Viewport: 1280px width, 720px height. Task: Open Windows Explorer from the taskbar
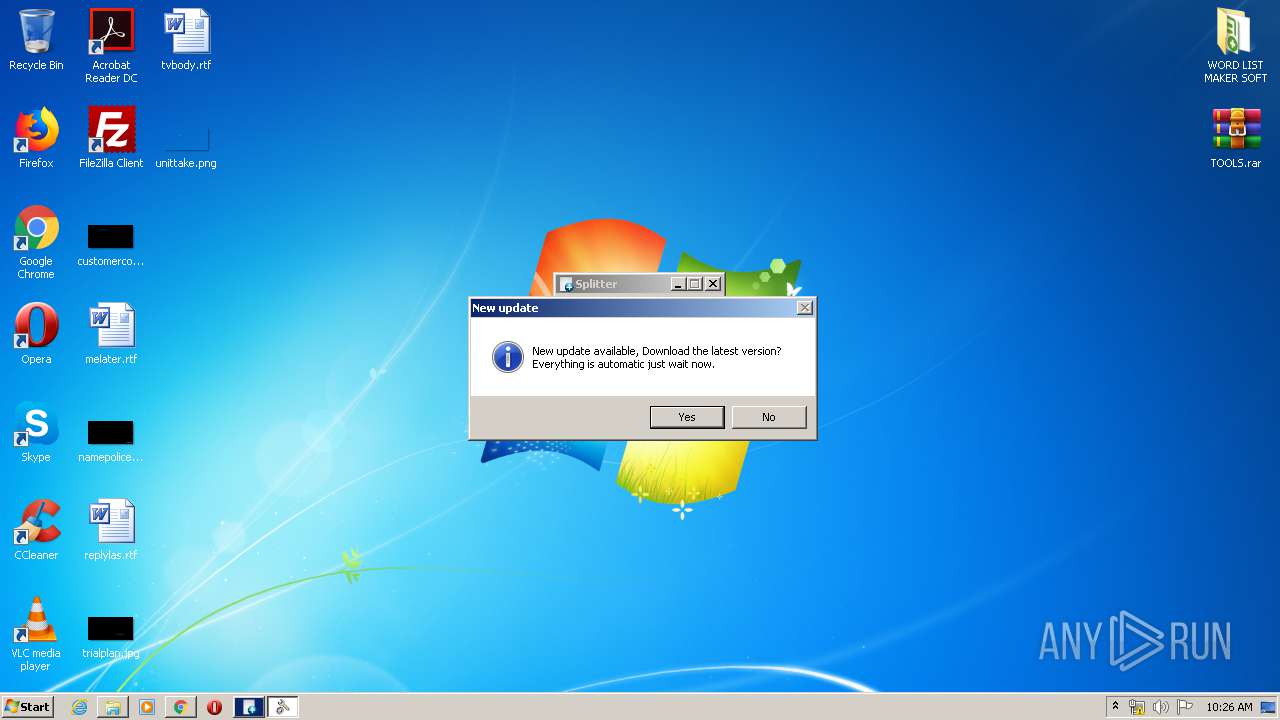pos(113,707)
